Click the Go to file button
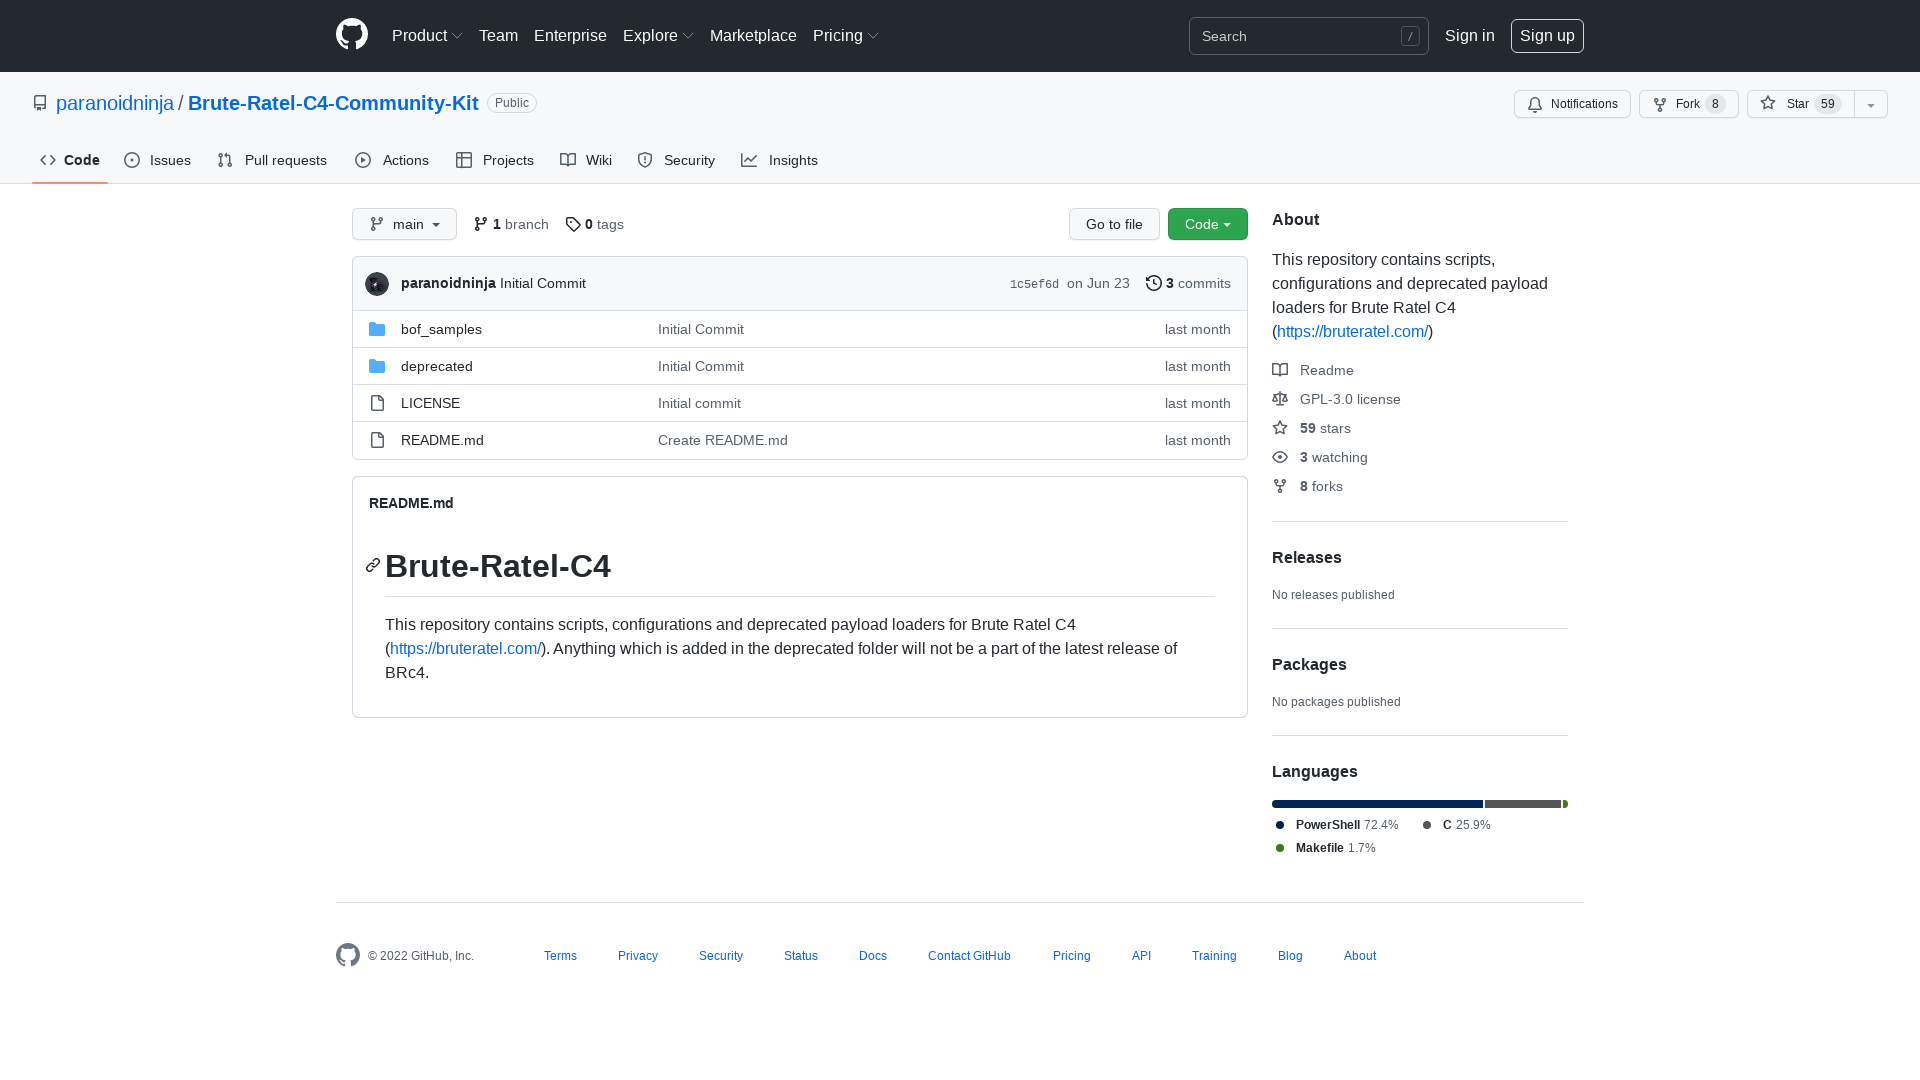 tap(1113, 224)
